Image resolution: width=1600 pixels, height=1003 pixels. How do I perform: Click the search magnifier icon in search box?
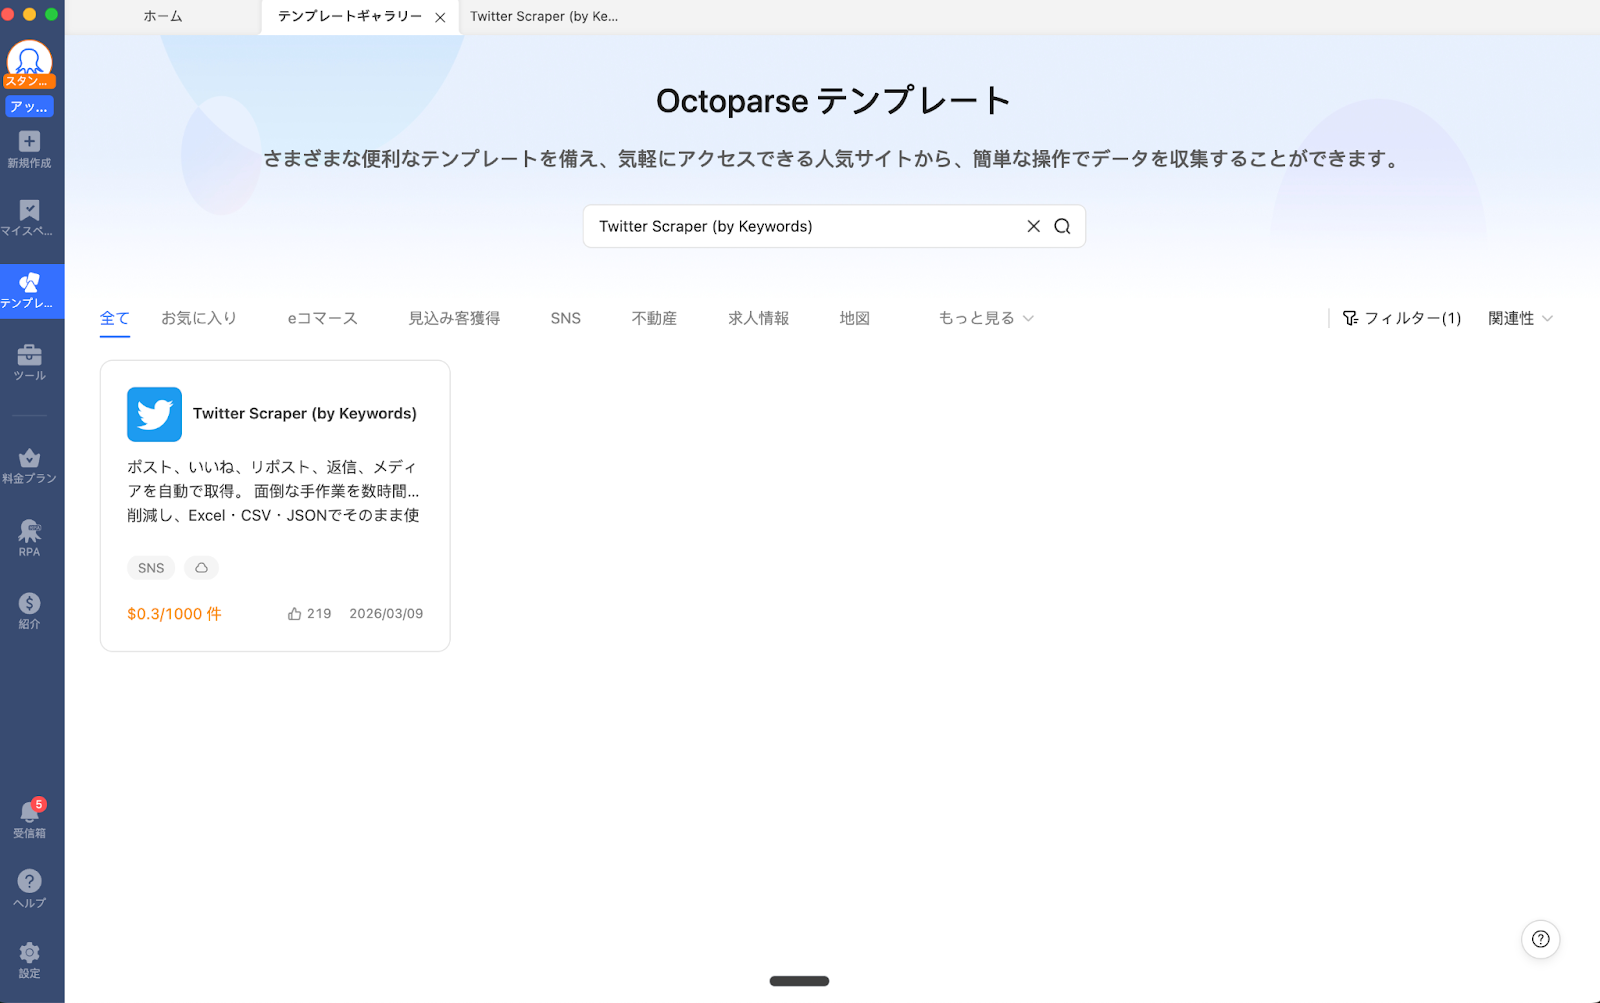(1062, 227)
